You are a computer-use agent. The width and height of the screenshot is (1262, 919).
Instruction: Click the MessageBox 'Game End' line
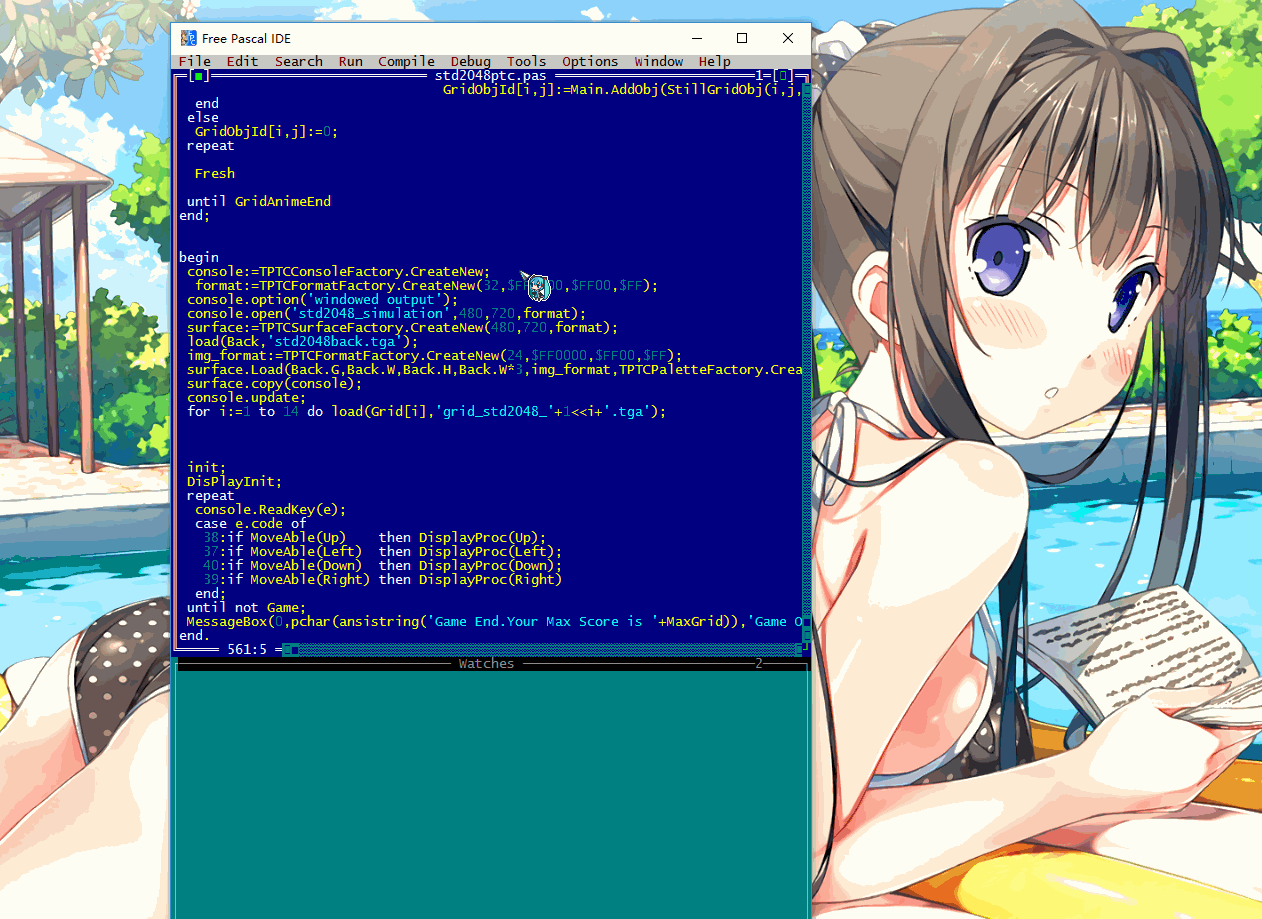pos(494,621)
